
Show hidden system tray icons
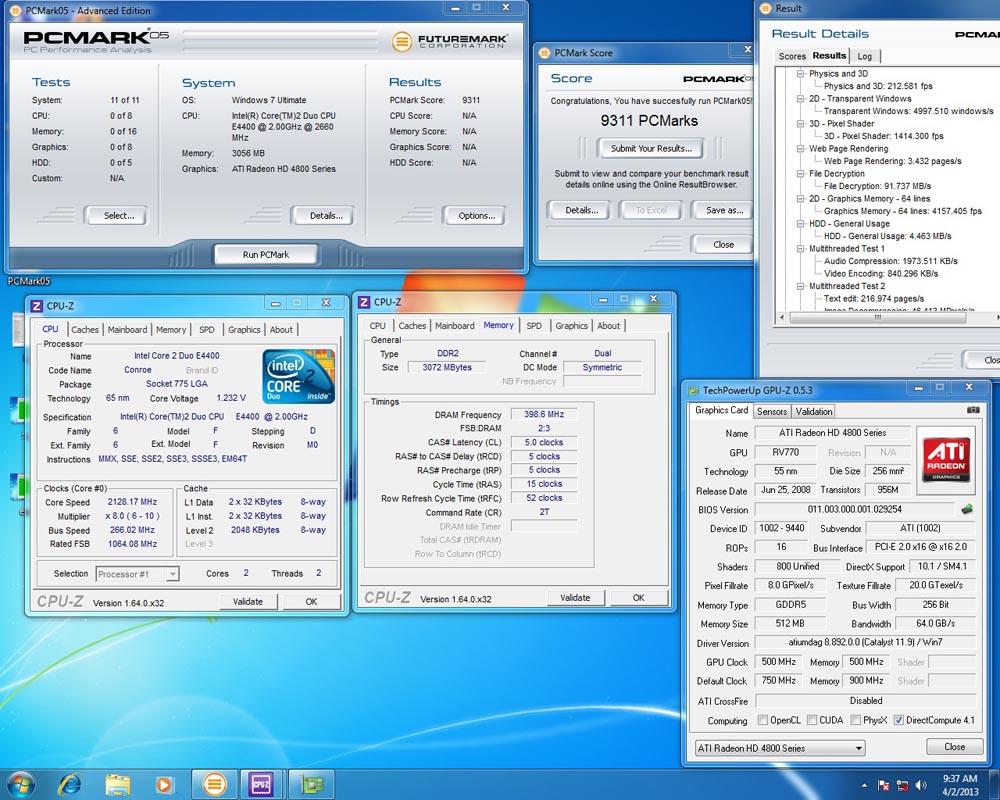(x=864, y=785)
